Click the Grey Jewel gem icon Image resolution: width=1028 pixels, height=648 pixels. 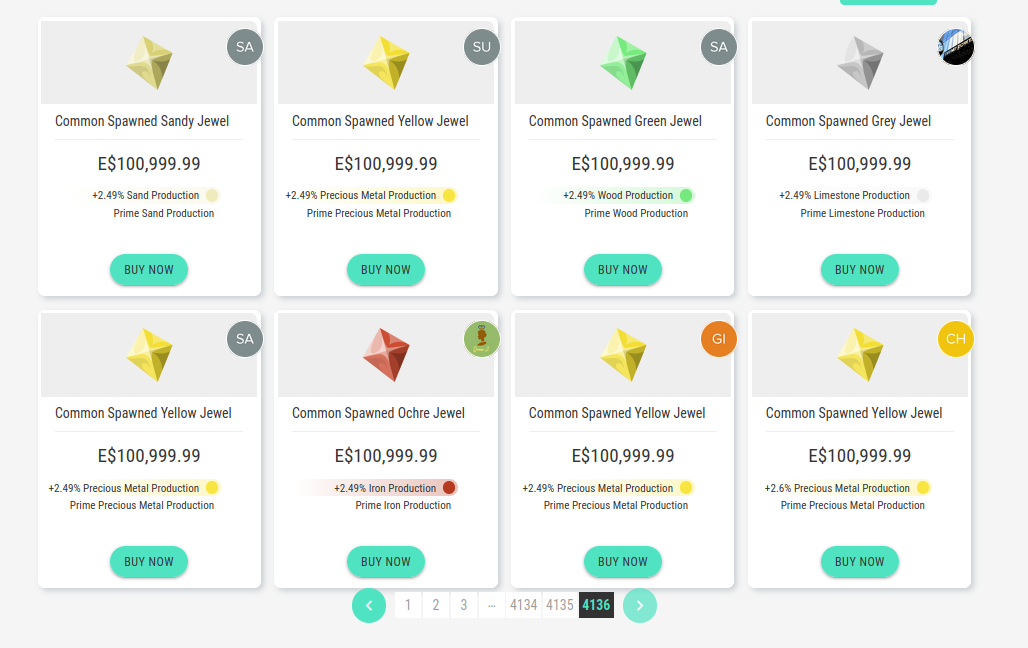(x=861, y=62)
